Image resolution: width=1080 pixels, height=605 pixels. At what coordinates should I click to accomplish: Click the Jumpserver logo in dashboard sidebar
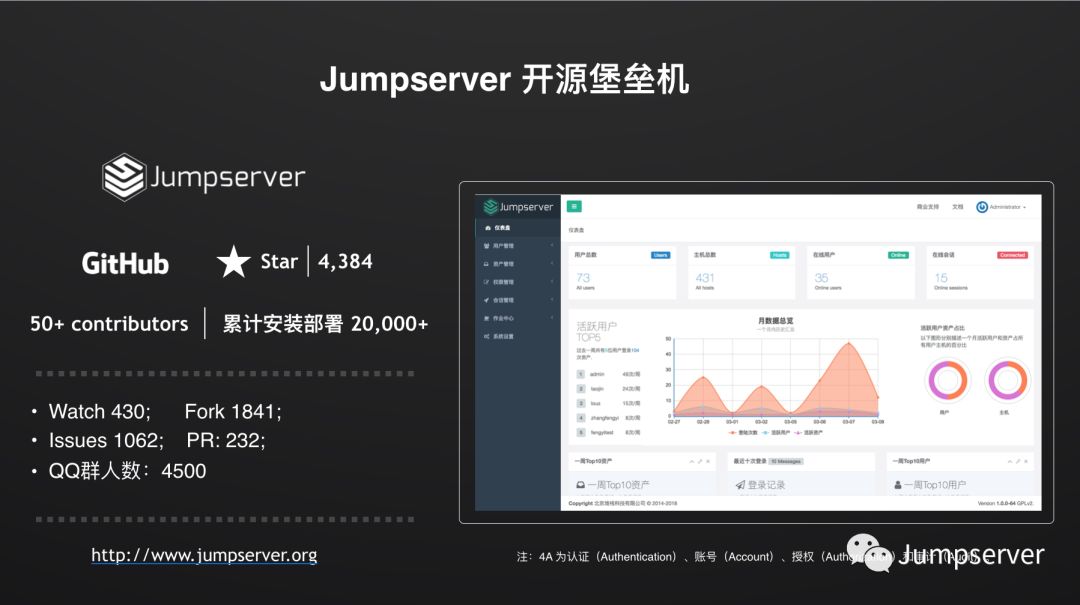coord(518,207)
